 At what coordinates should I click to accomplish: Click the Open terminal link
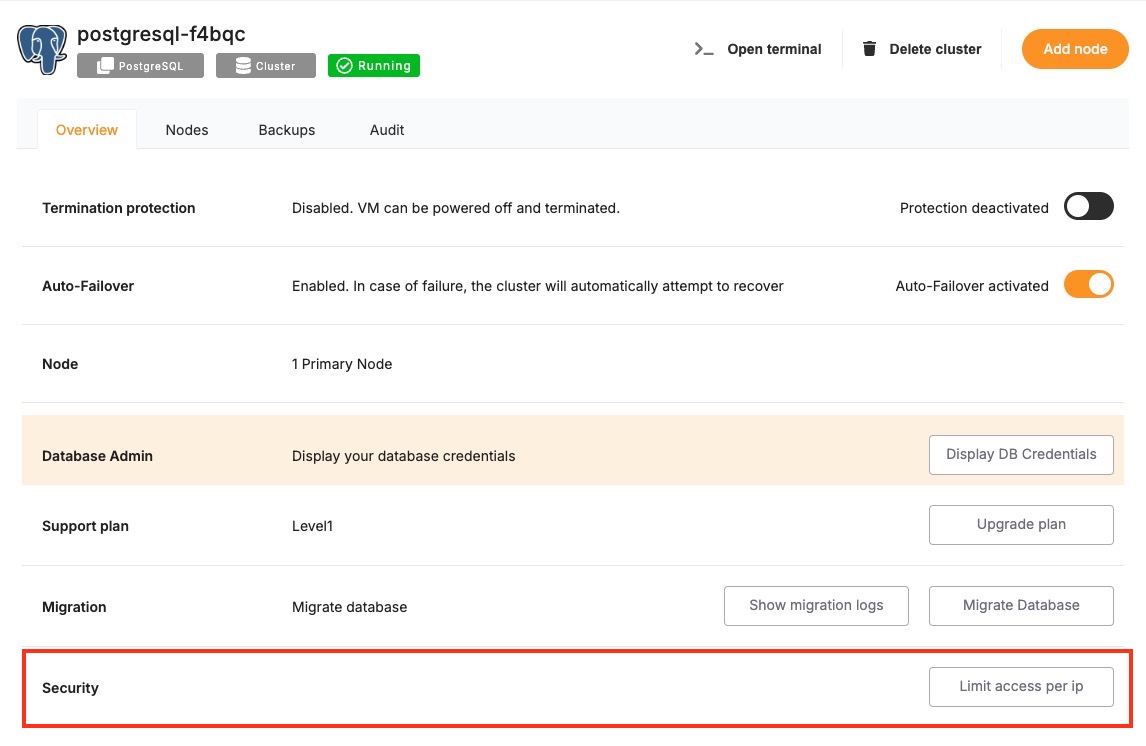coord(774,49)
